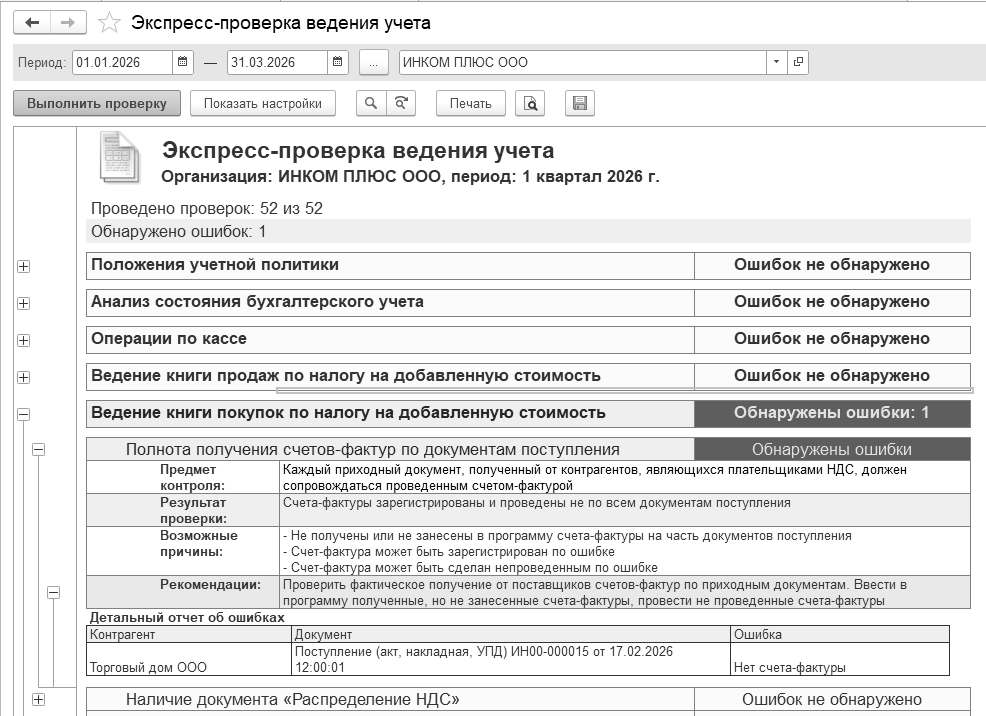Click Наличие документа «Распределение НДС» heading
The height and width of the screenshot is (716, 986).
[292, 699]
